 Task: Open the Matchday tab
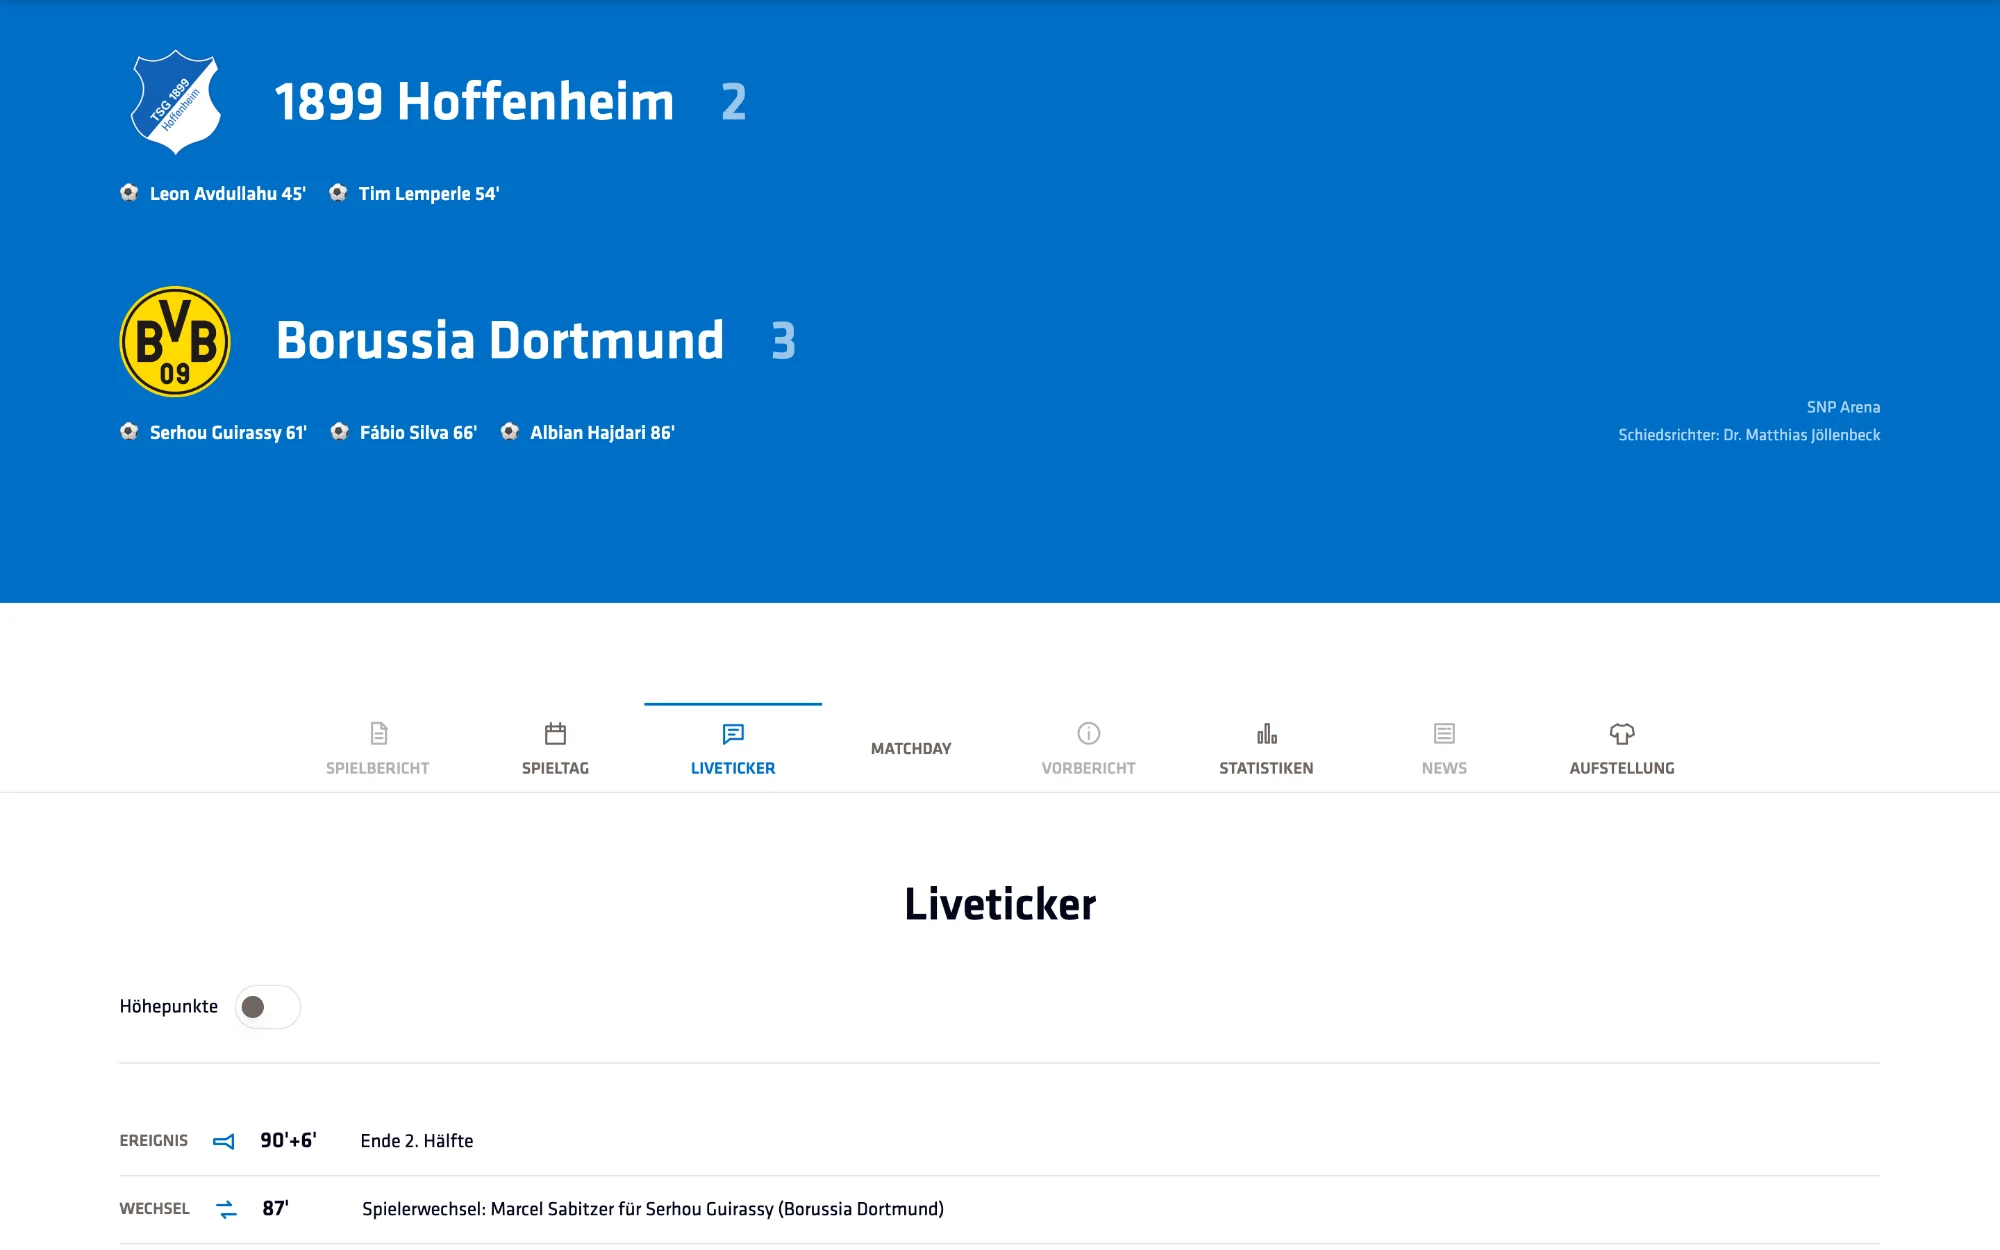tap(911, 748)
